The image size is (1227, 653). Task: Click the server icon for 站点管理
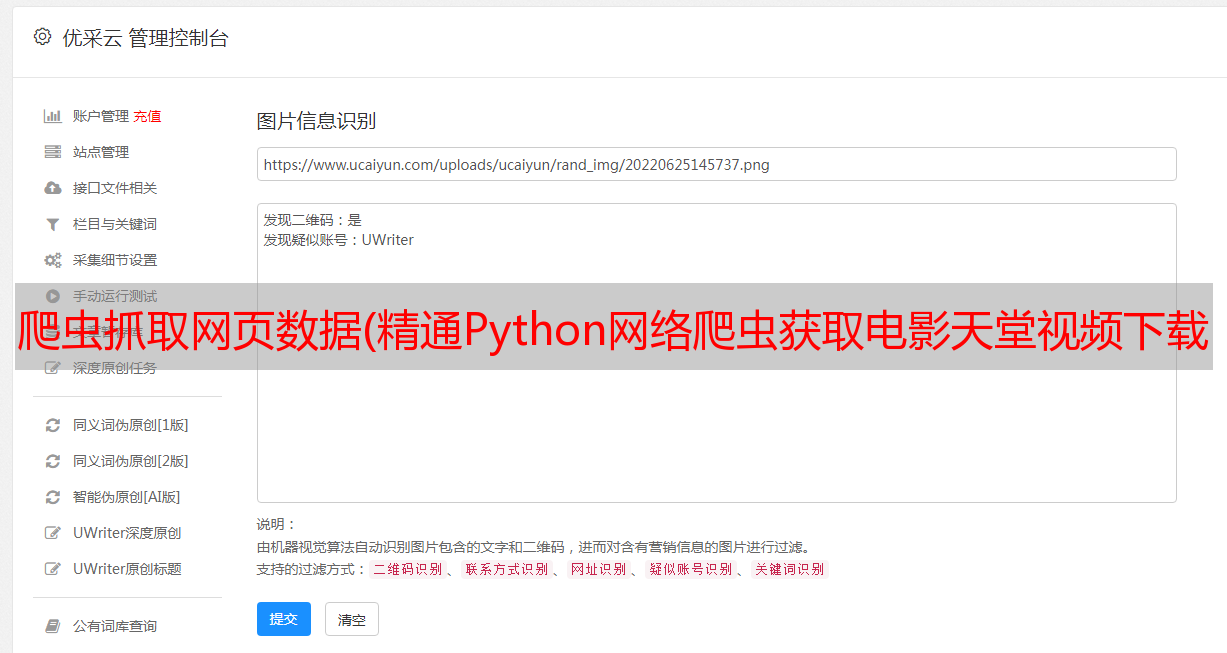pyautogui.click(x=53, y=152)
